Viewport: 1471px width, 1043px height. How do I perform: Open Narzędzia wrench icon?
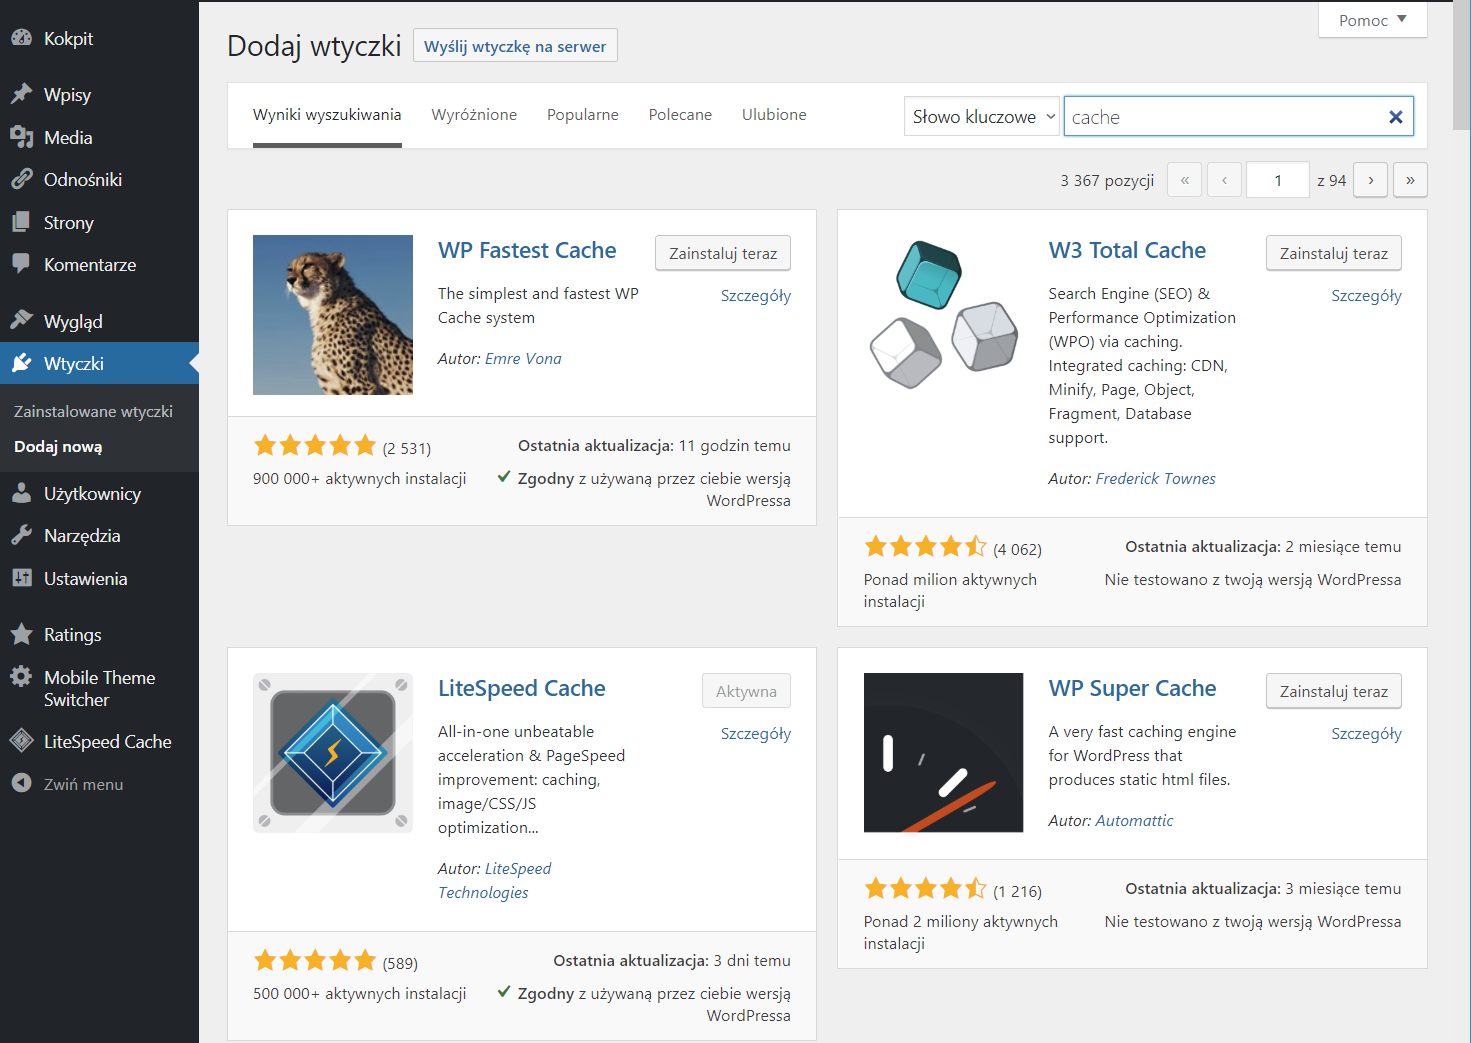(22, 535)
